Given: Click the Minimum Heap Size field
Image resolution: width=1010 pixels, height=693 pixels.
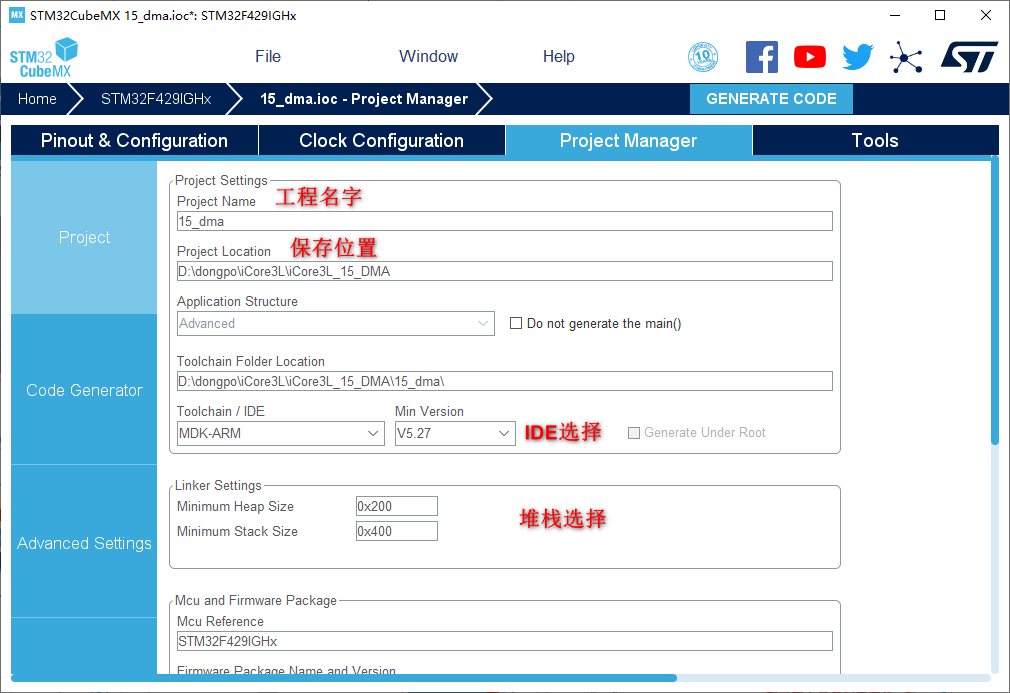Looking at the screenshot, I should [x=396, y=506].
